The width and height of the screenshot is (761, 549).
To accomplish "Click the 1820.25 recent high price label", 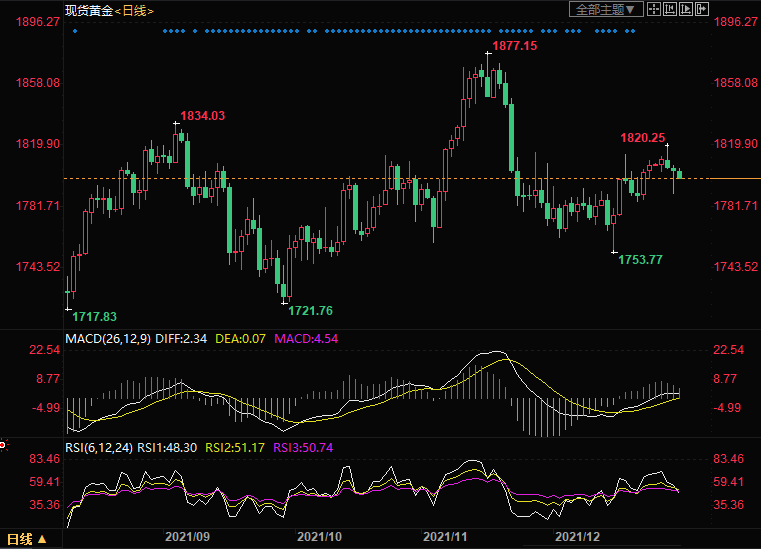I will pyautogui.click(x=642, y=138).
